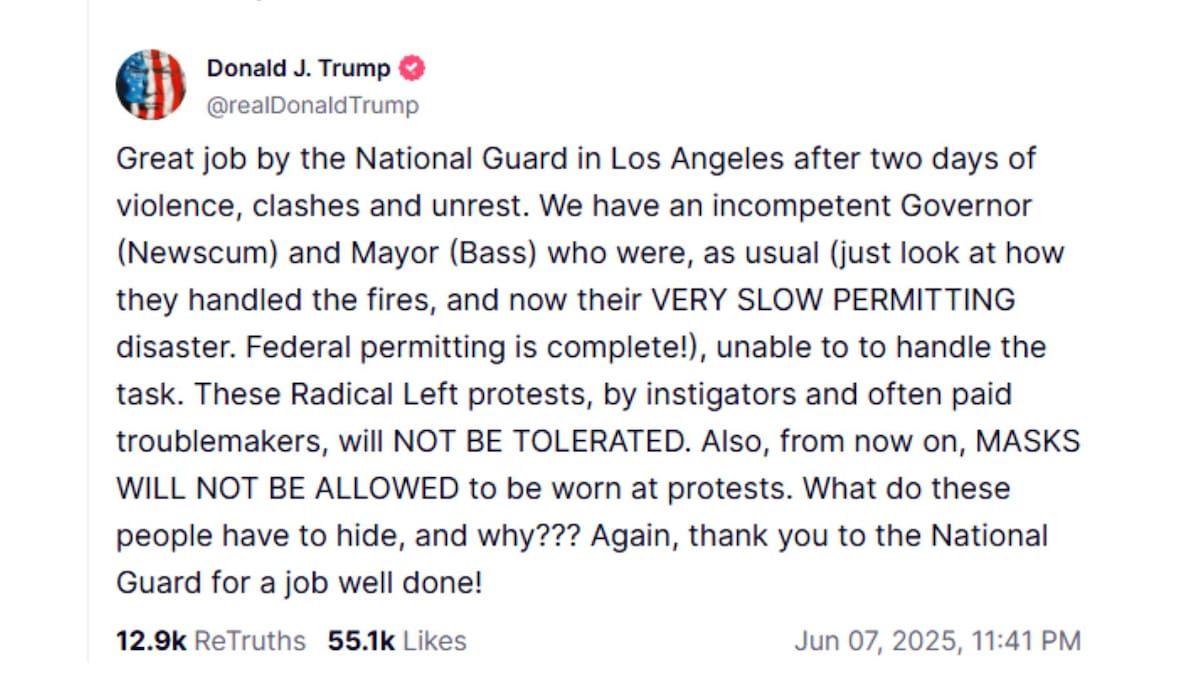Click the red verified badge icon
1200x675 pixels.
[412, 69]
